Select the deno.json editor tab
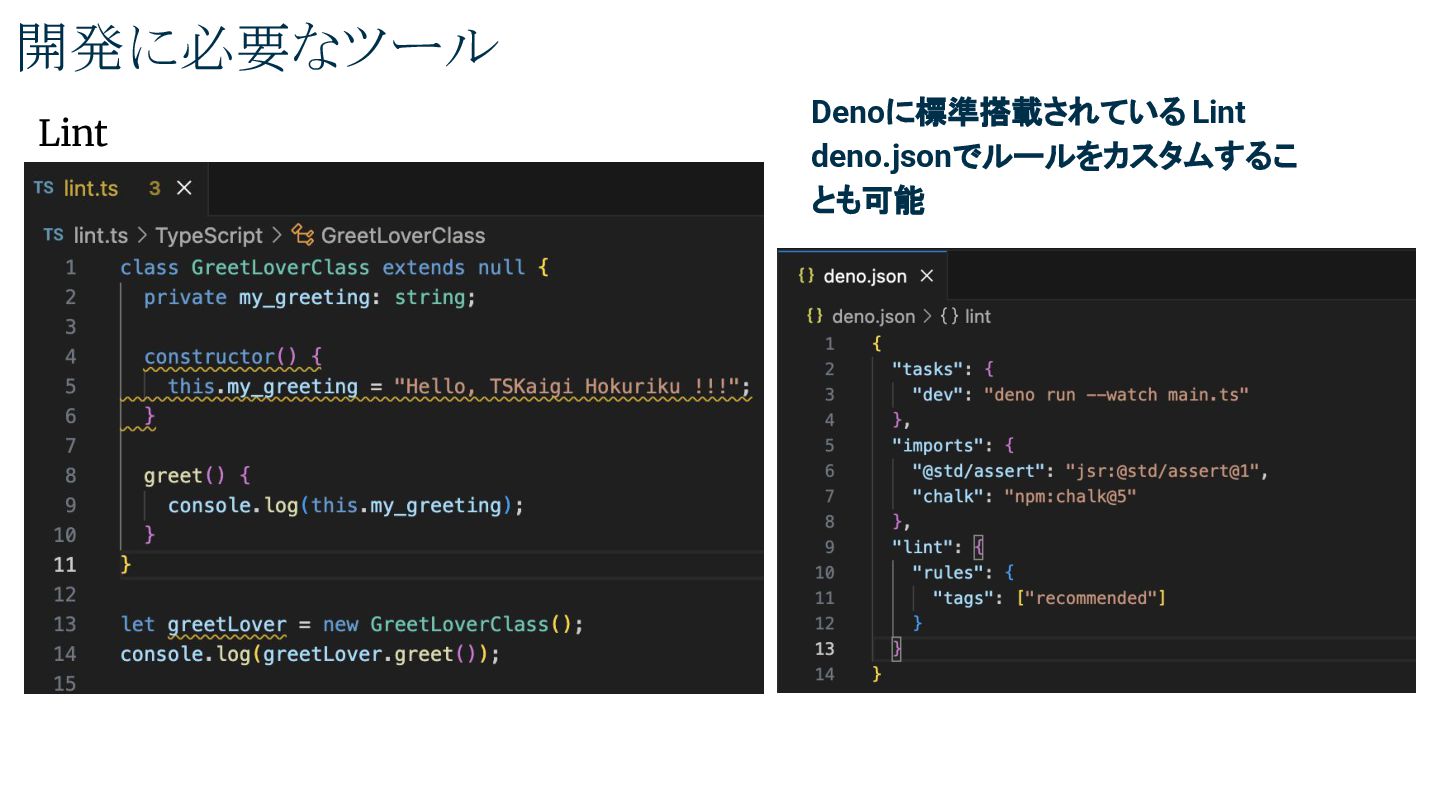Viewport: 1440px width, 810px height. pyautogui.click(x=863, y=275)
